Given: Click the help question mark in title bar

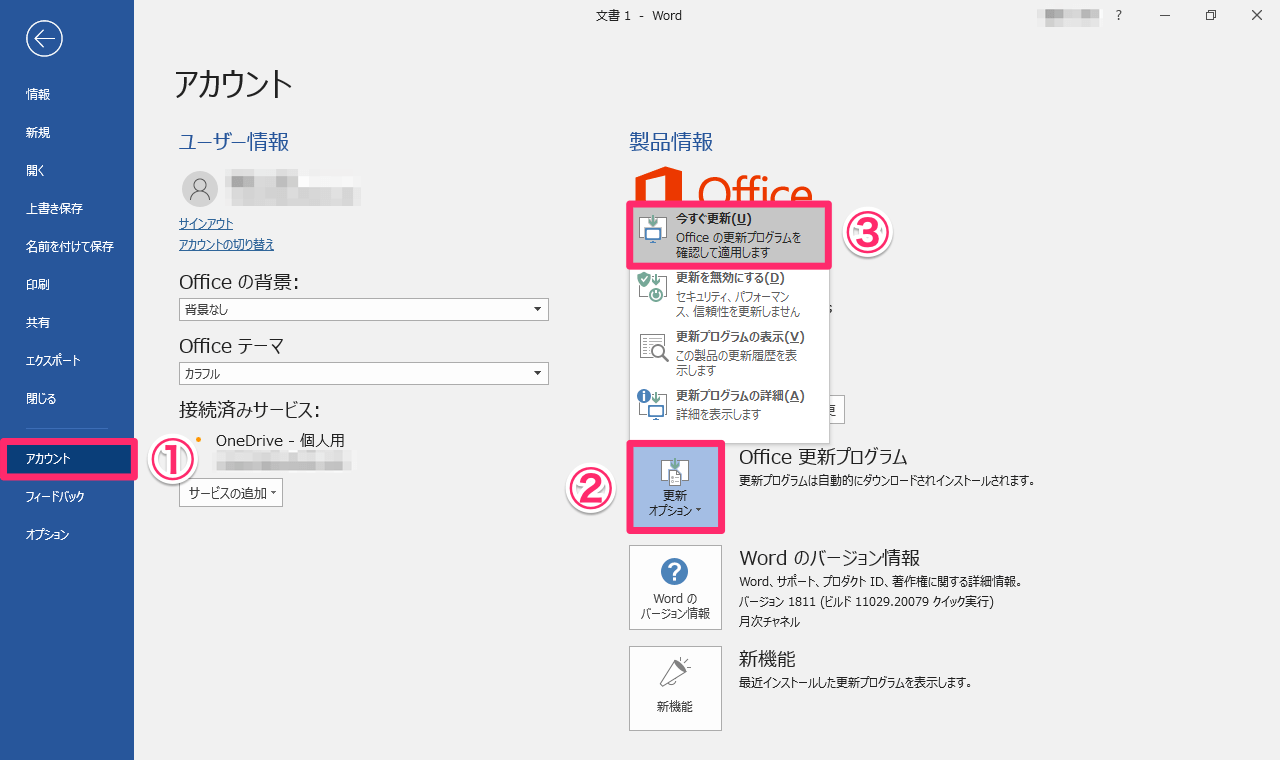Looking at the screenshot, I should click(1119, 15).
